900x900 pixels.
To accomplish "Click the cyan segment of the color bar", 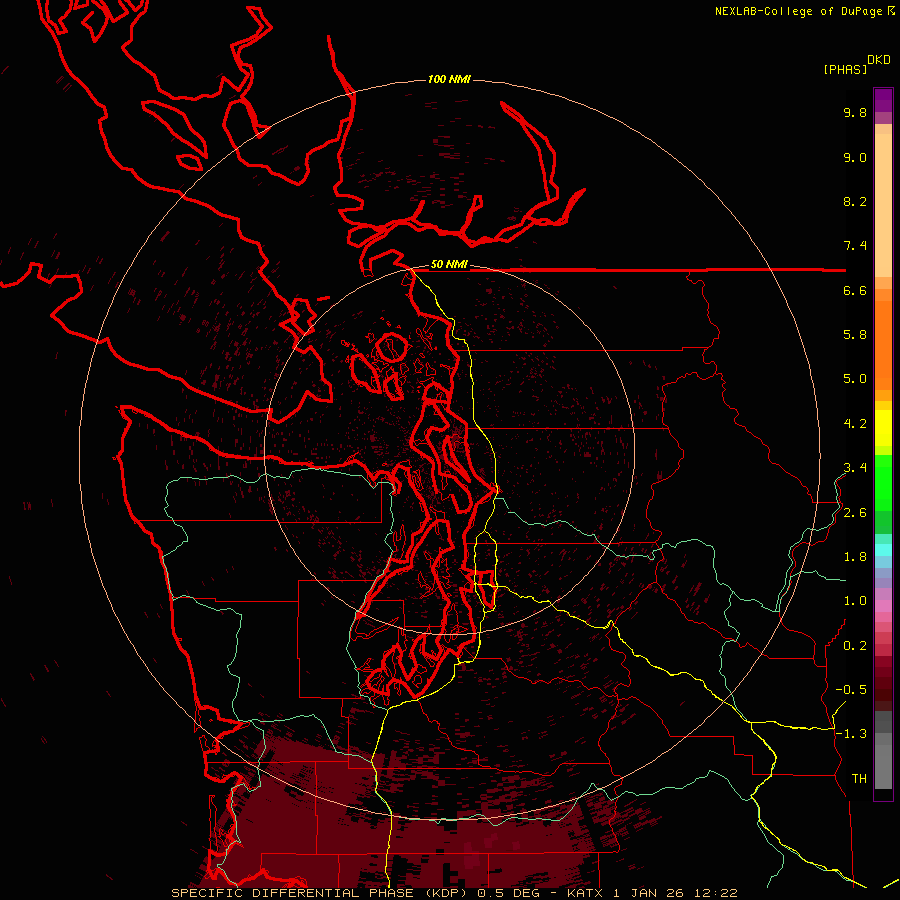I will [883, 550].
